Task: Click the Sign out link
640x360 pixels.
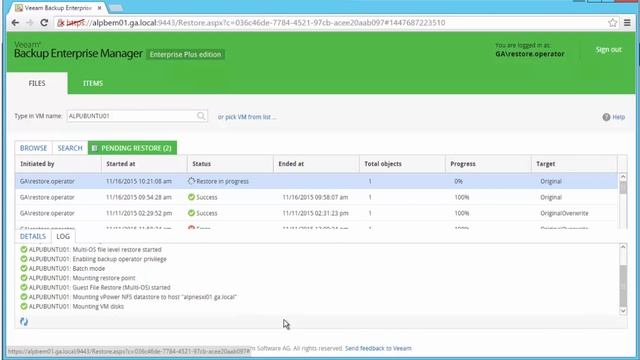Action: coord(608,50)
